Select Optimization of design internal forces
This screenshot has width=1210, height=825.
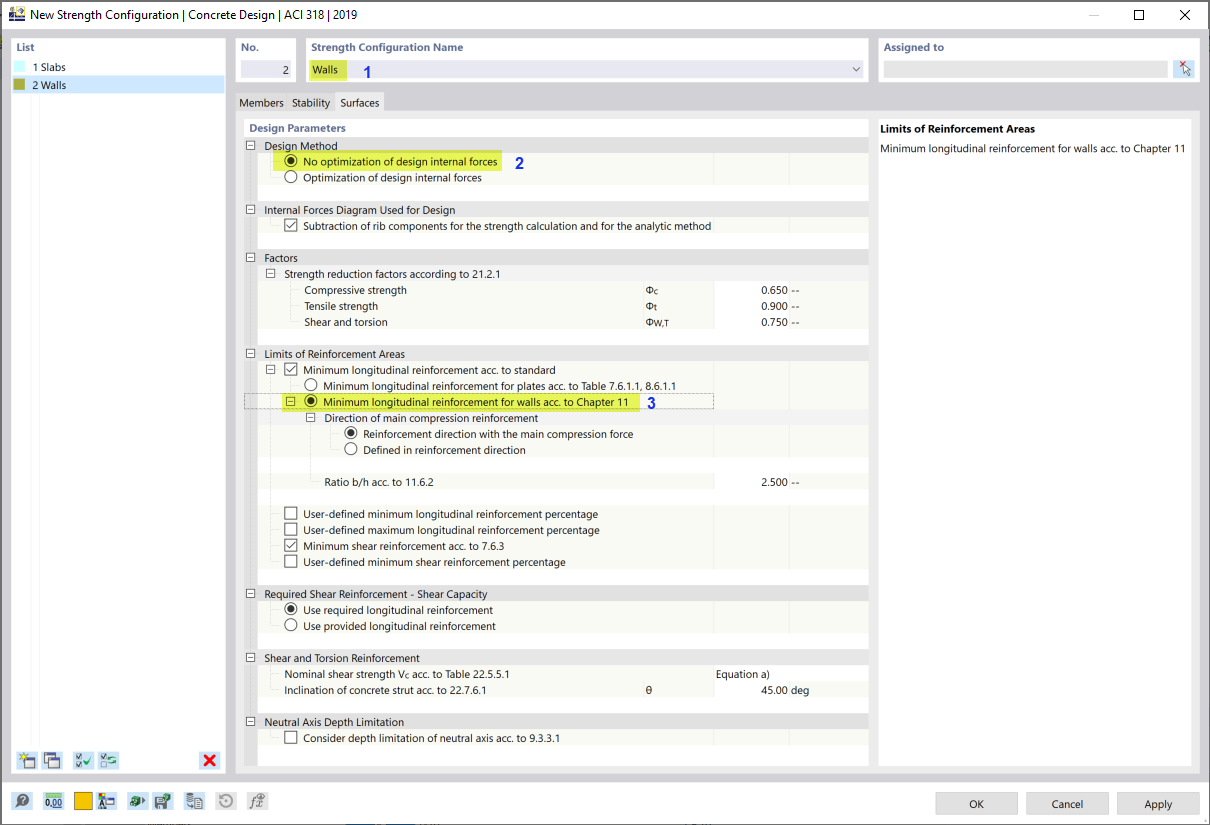(291, 177)
